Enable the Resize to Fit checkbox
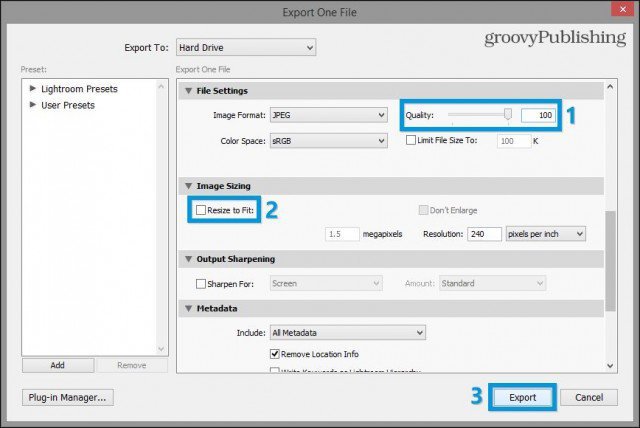 [200, 210]
